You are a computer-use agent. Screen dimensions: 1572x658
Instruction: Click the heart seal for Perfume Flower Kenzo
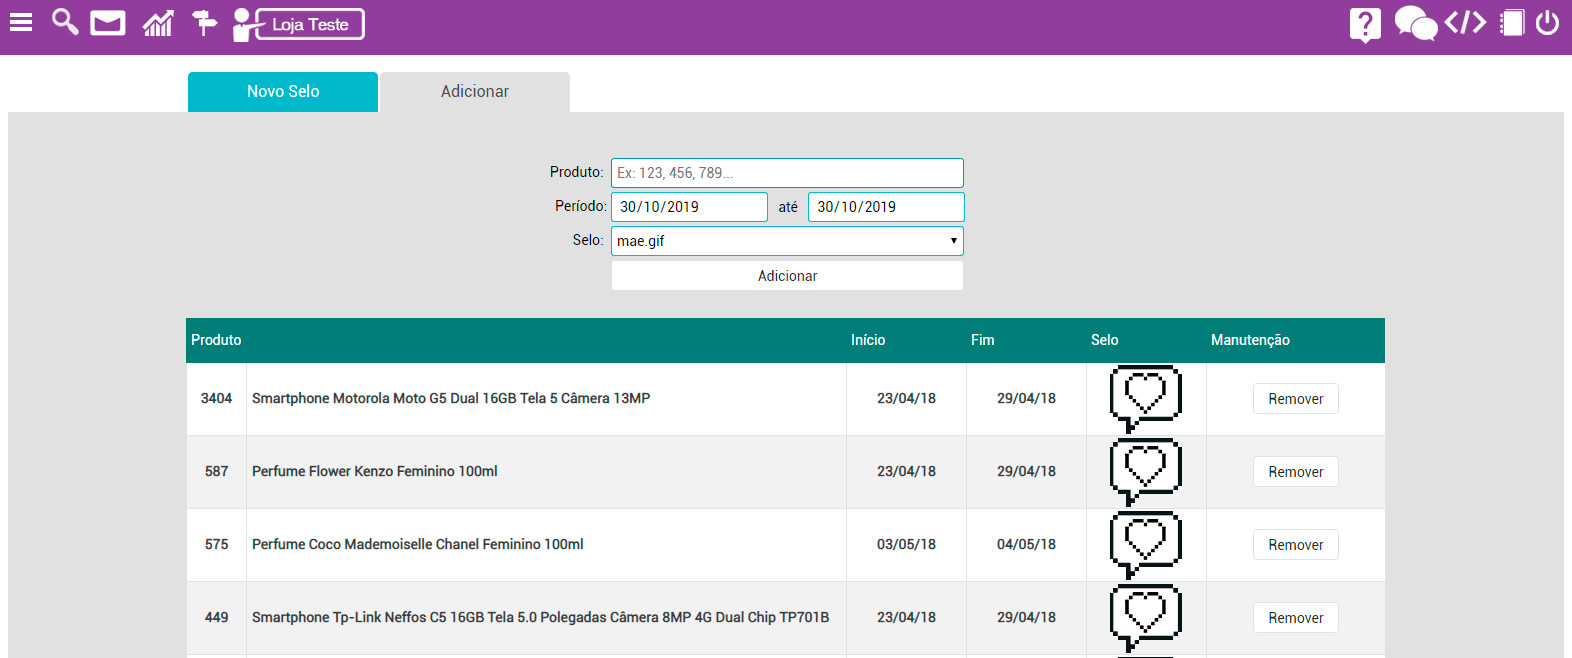(x=1146, y=471)
